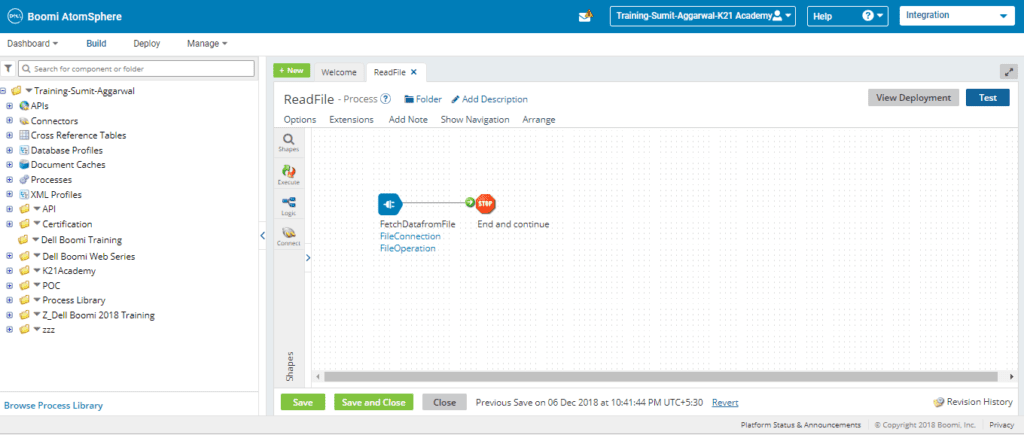Open process Extensions

click(351, 120)
